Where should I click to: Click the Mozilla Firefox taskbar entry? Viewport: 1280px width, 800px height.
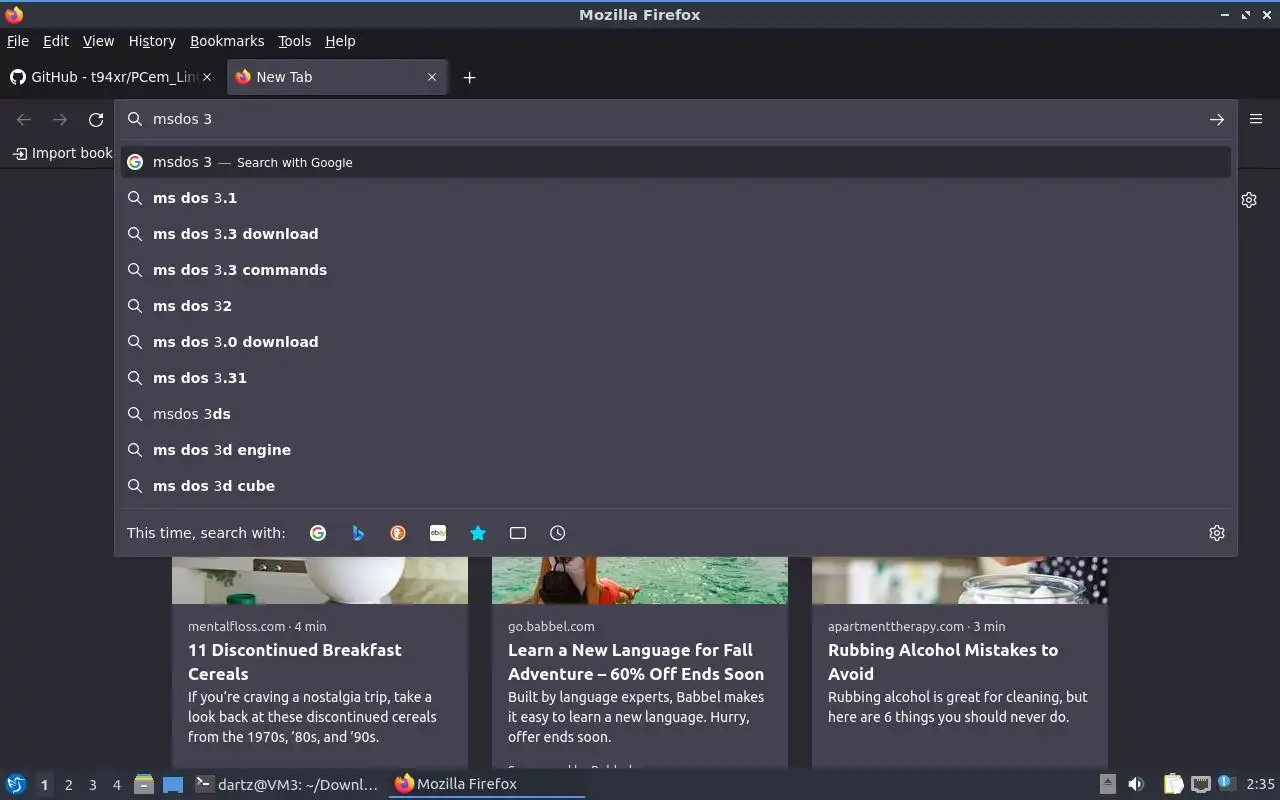pos(486,784)
